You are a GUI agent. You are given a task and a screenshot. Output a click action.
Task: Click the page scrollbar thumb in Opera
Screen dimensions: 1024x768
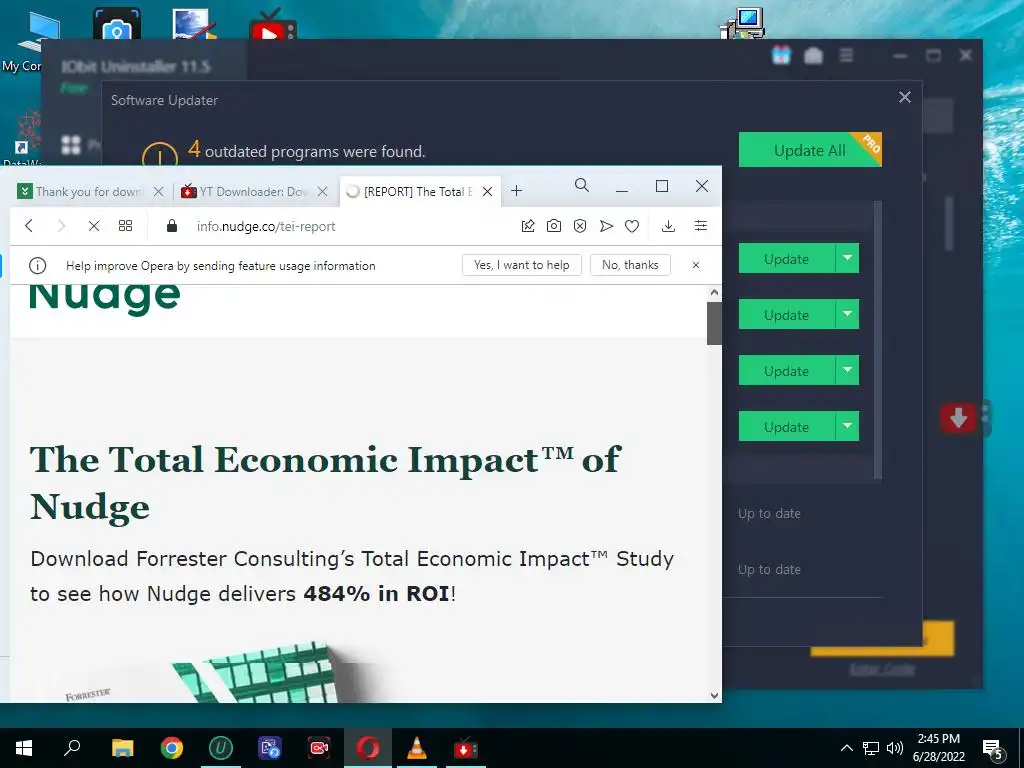pos(714,323)
